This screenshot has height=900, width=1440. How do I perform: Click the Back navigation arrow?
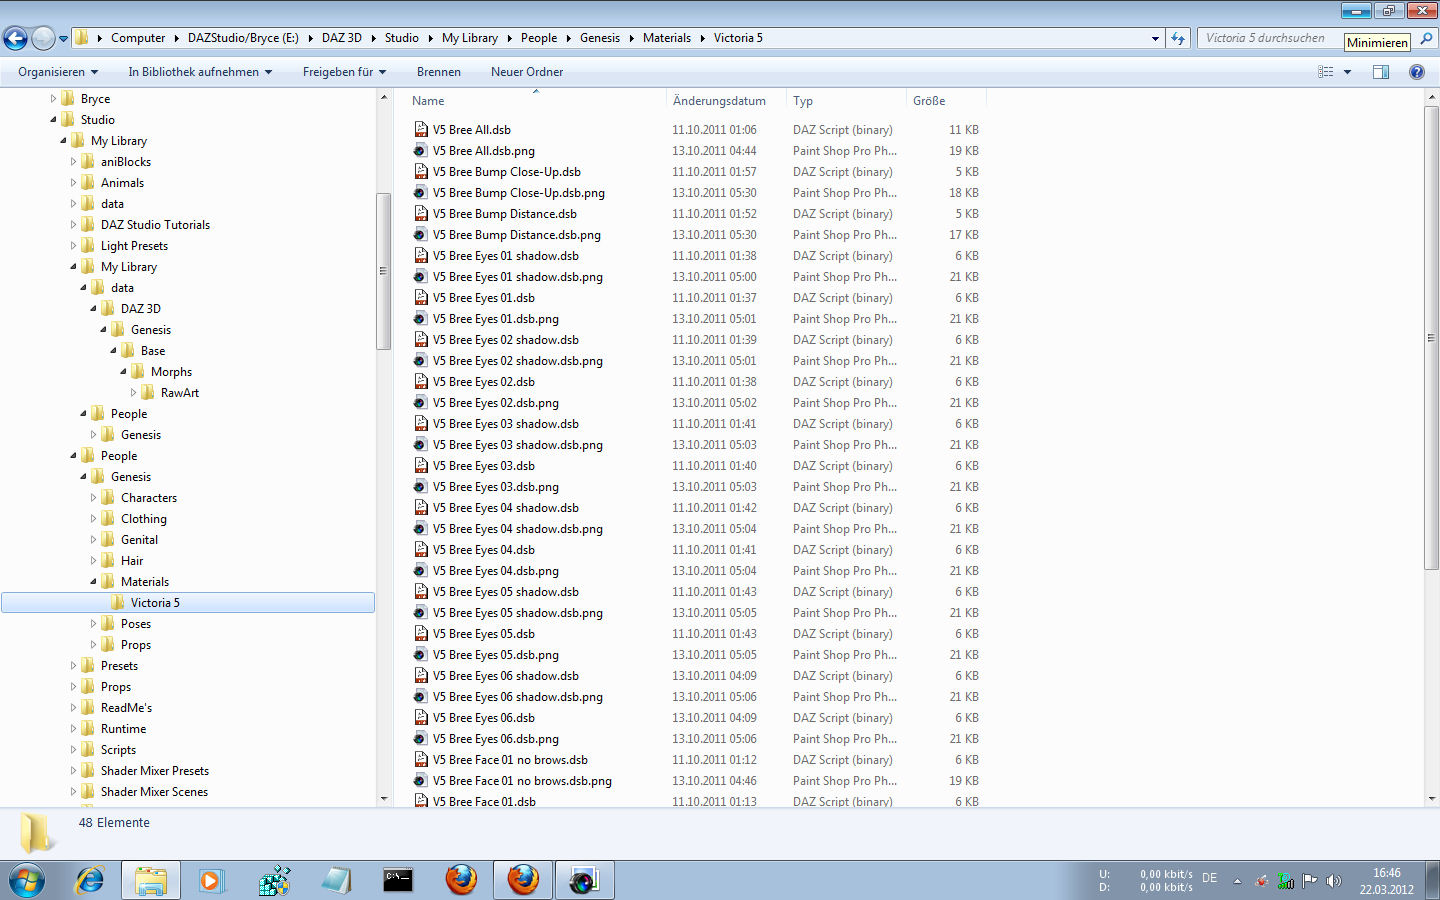click(15, 38)
